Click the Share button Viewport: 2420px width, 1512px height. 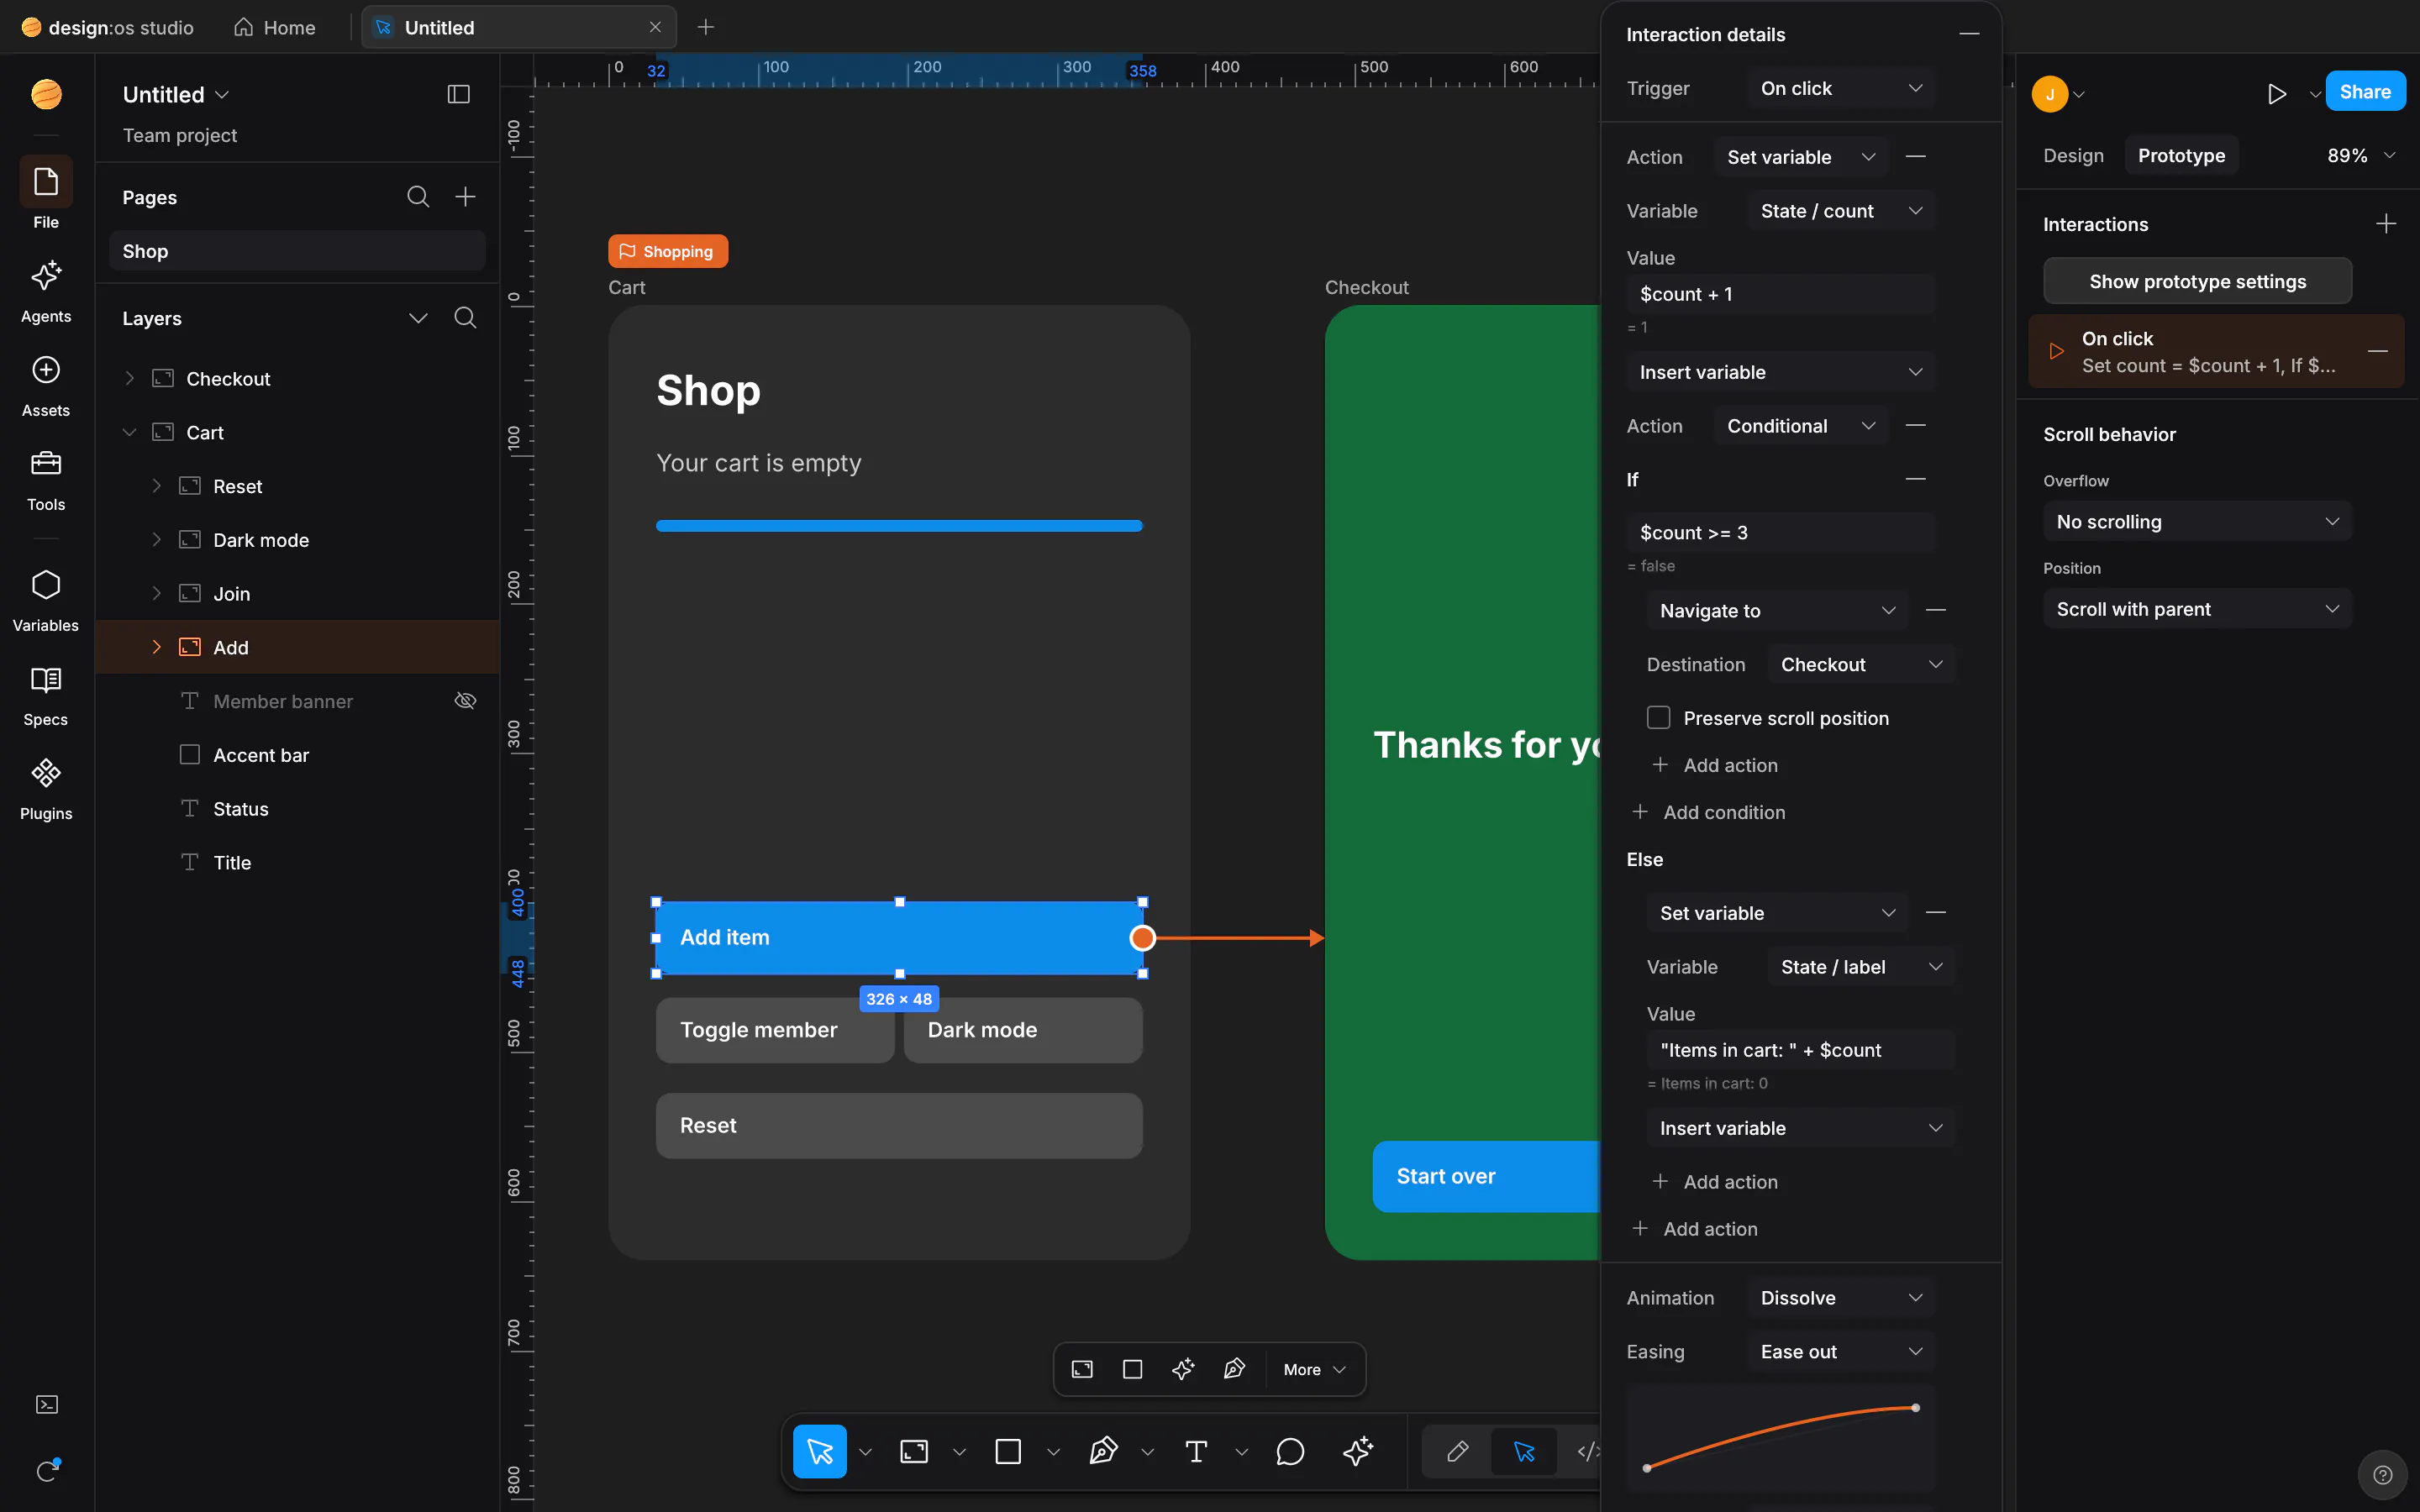(x=2365, y=92)
